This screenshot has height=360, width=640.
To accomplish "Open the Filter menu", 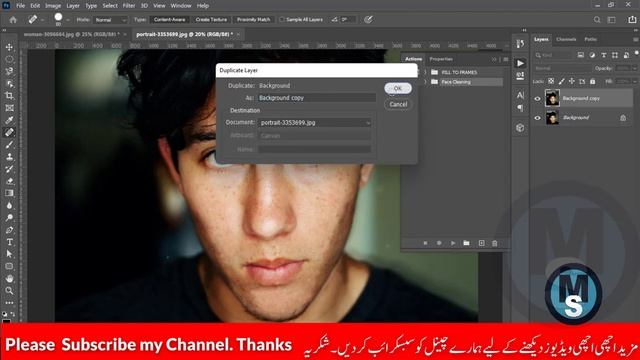I will pyautogui.click(x=129, y=6).
